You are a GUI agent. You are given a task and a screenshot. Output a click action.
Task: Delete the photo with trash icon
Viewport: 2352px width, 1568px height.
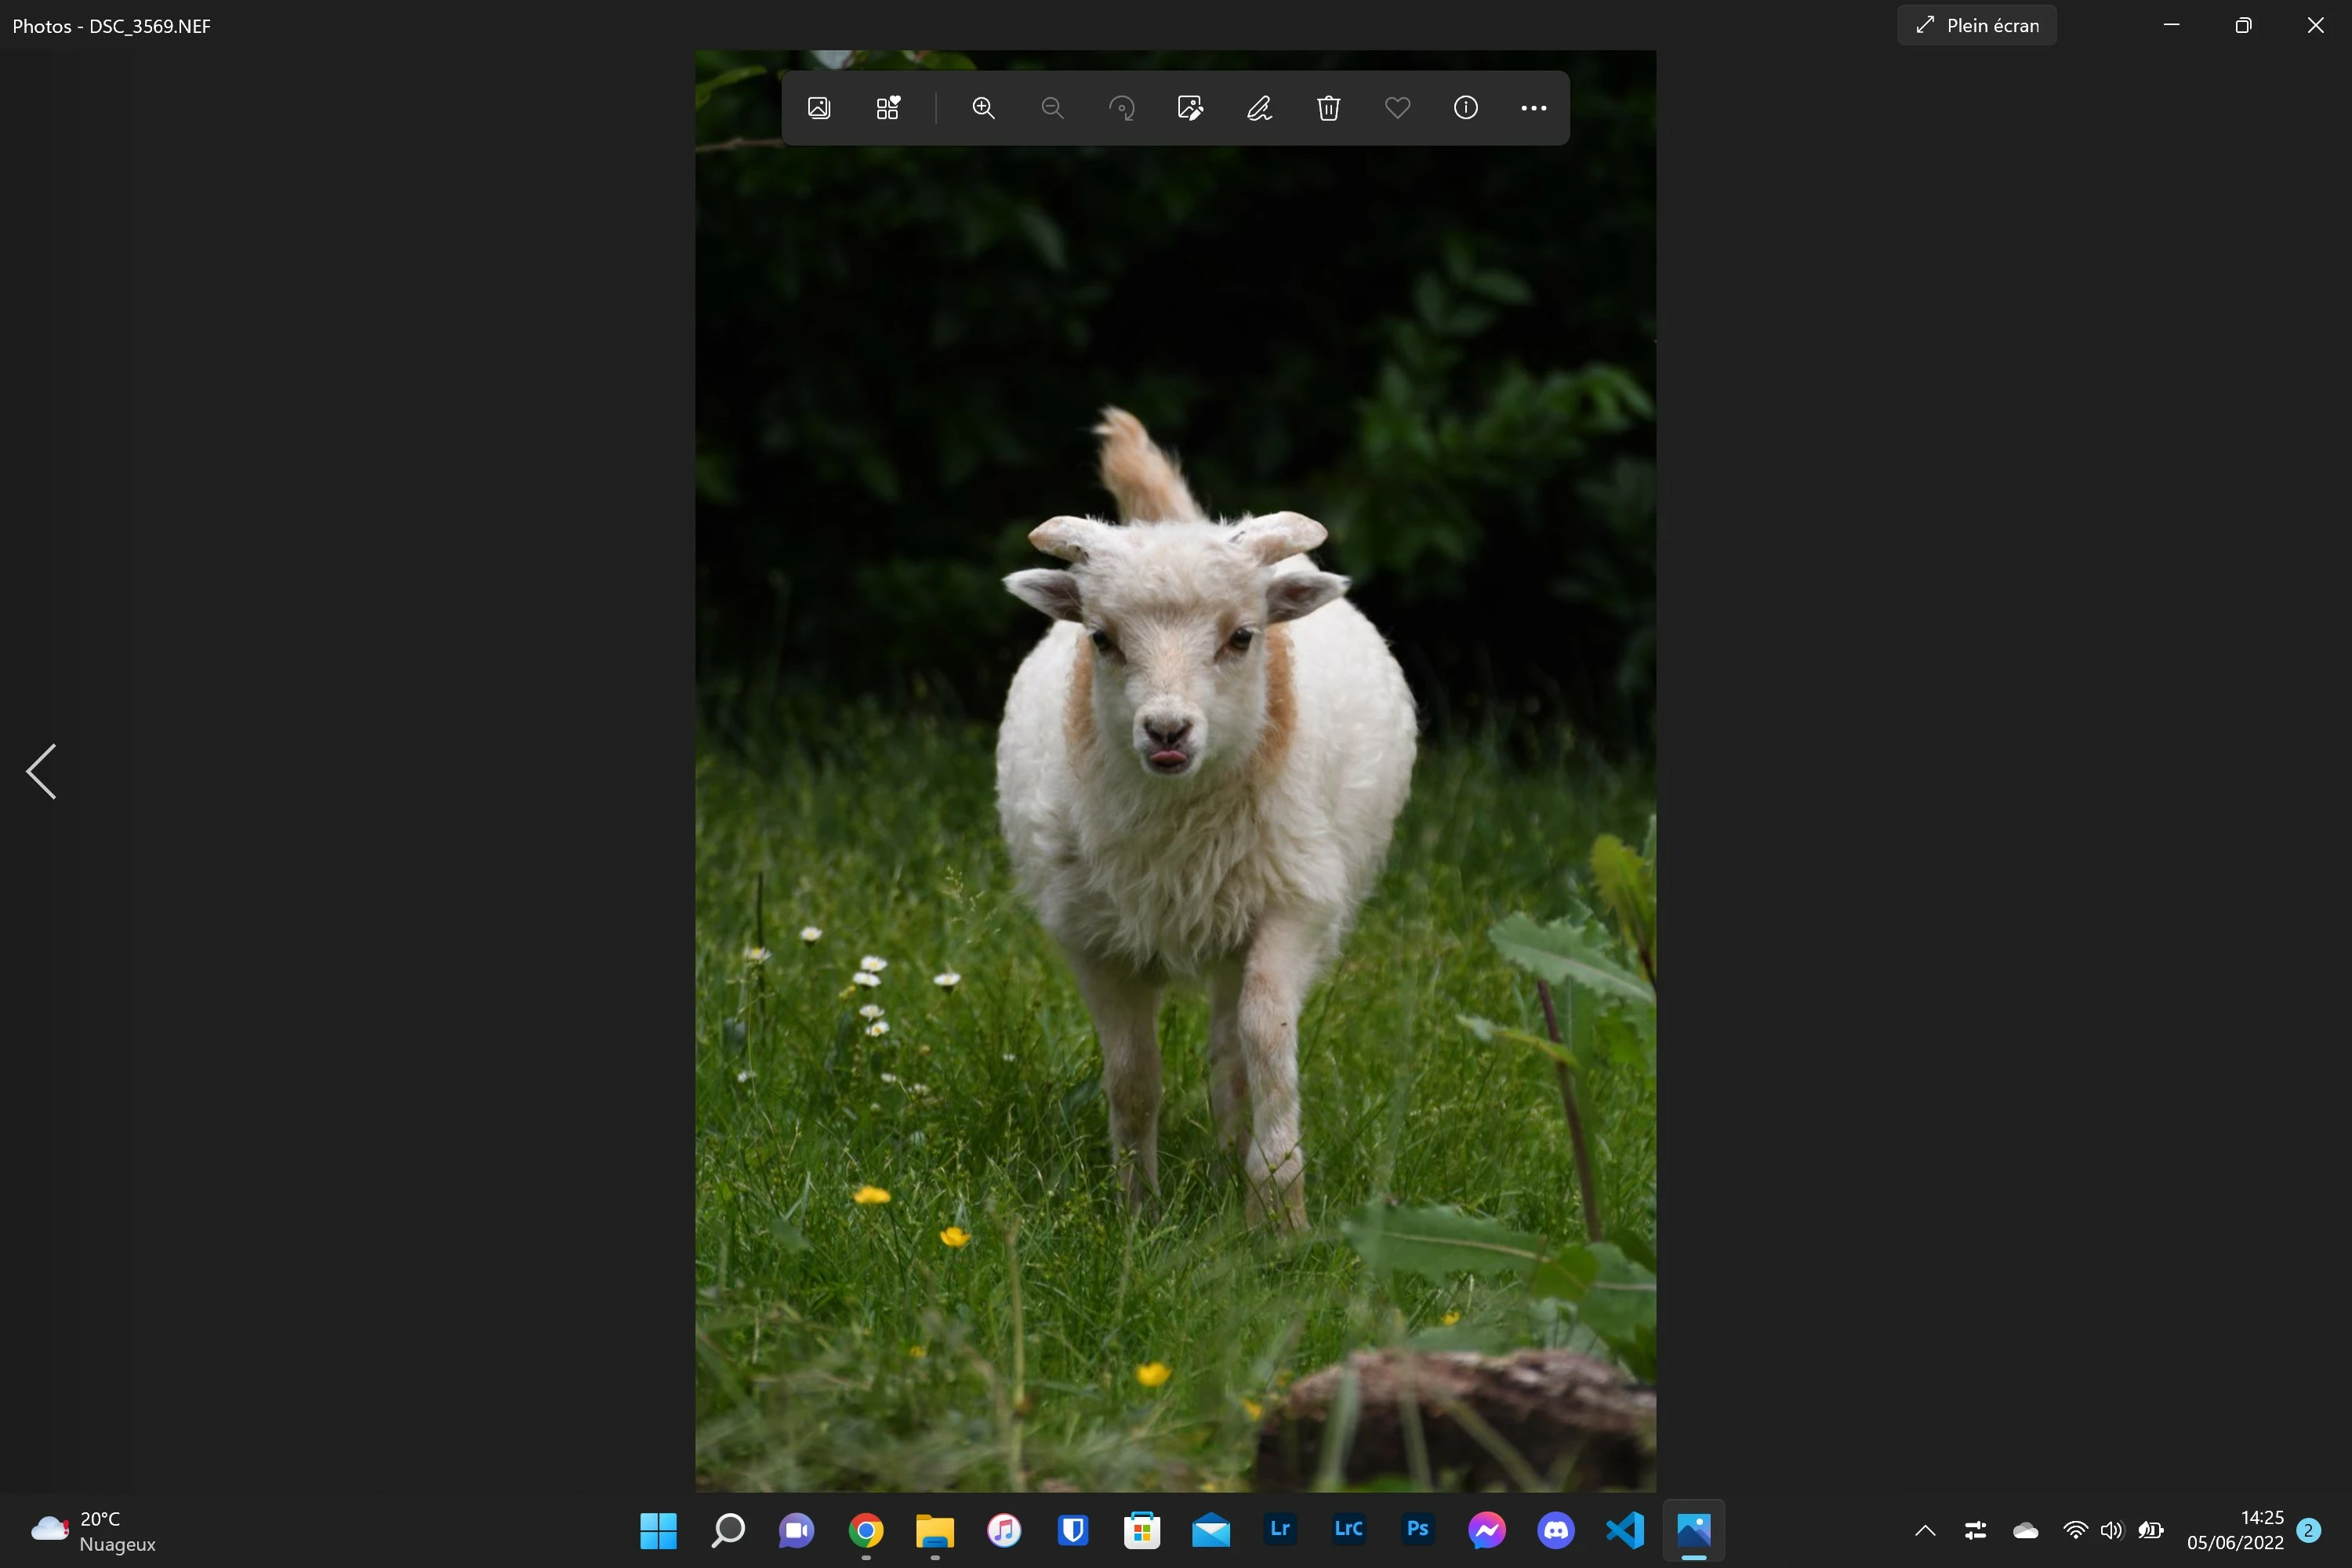click(1328, 108)
